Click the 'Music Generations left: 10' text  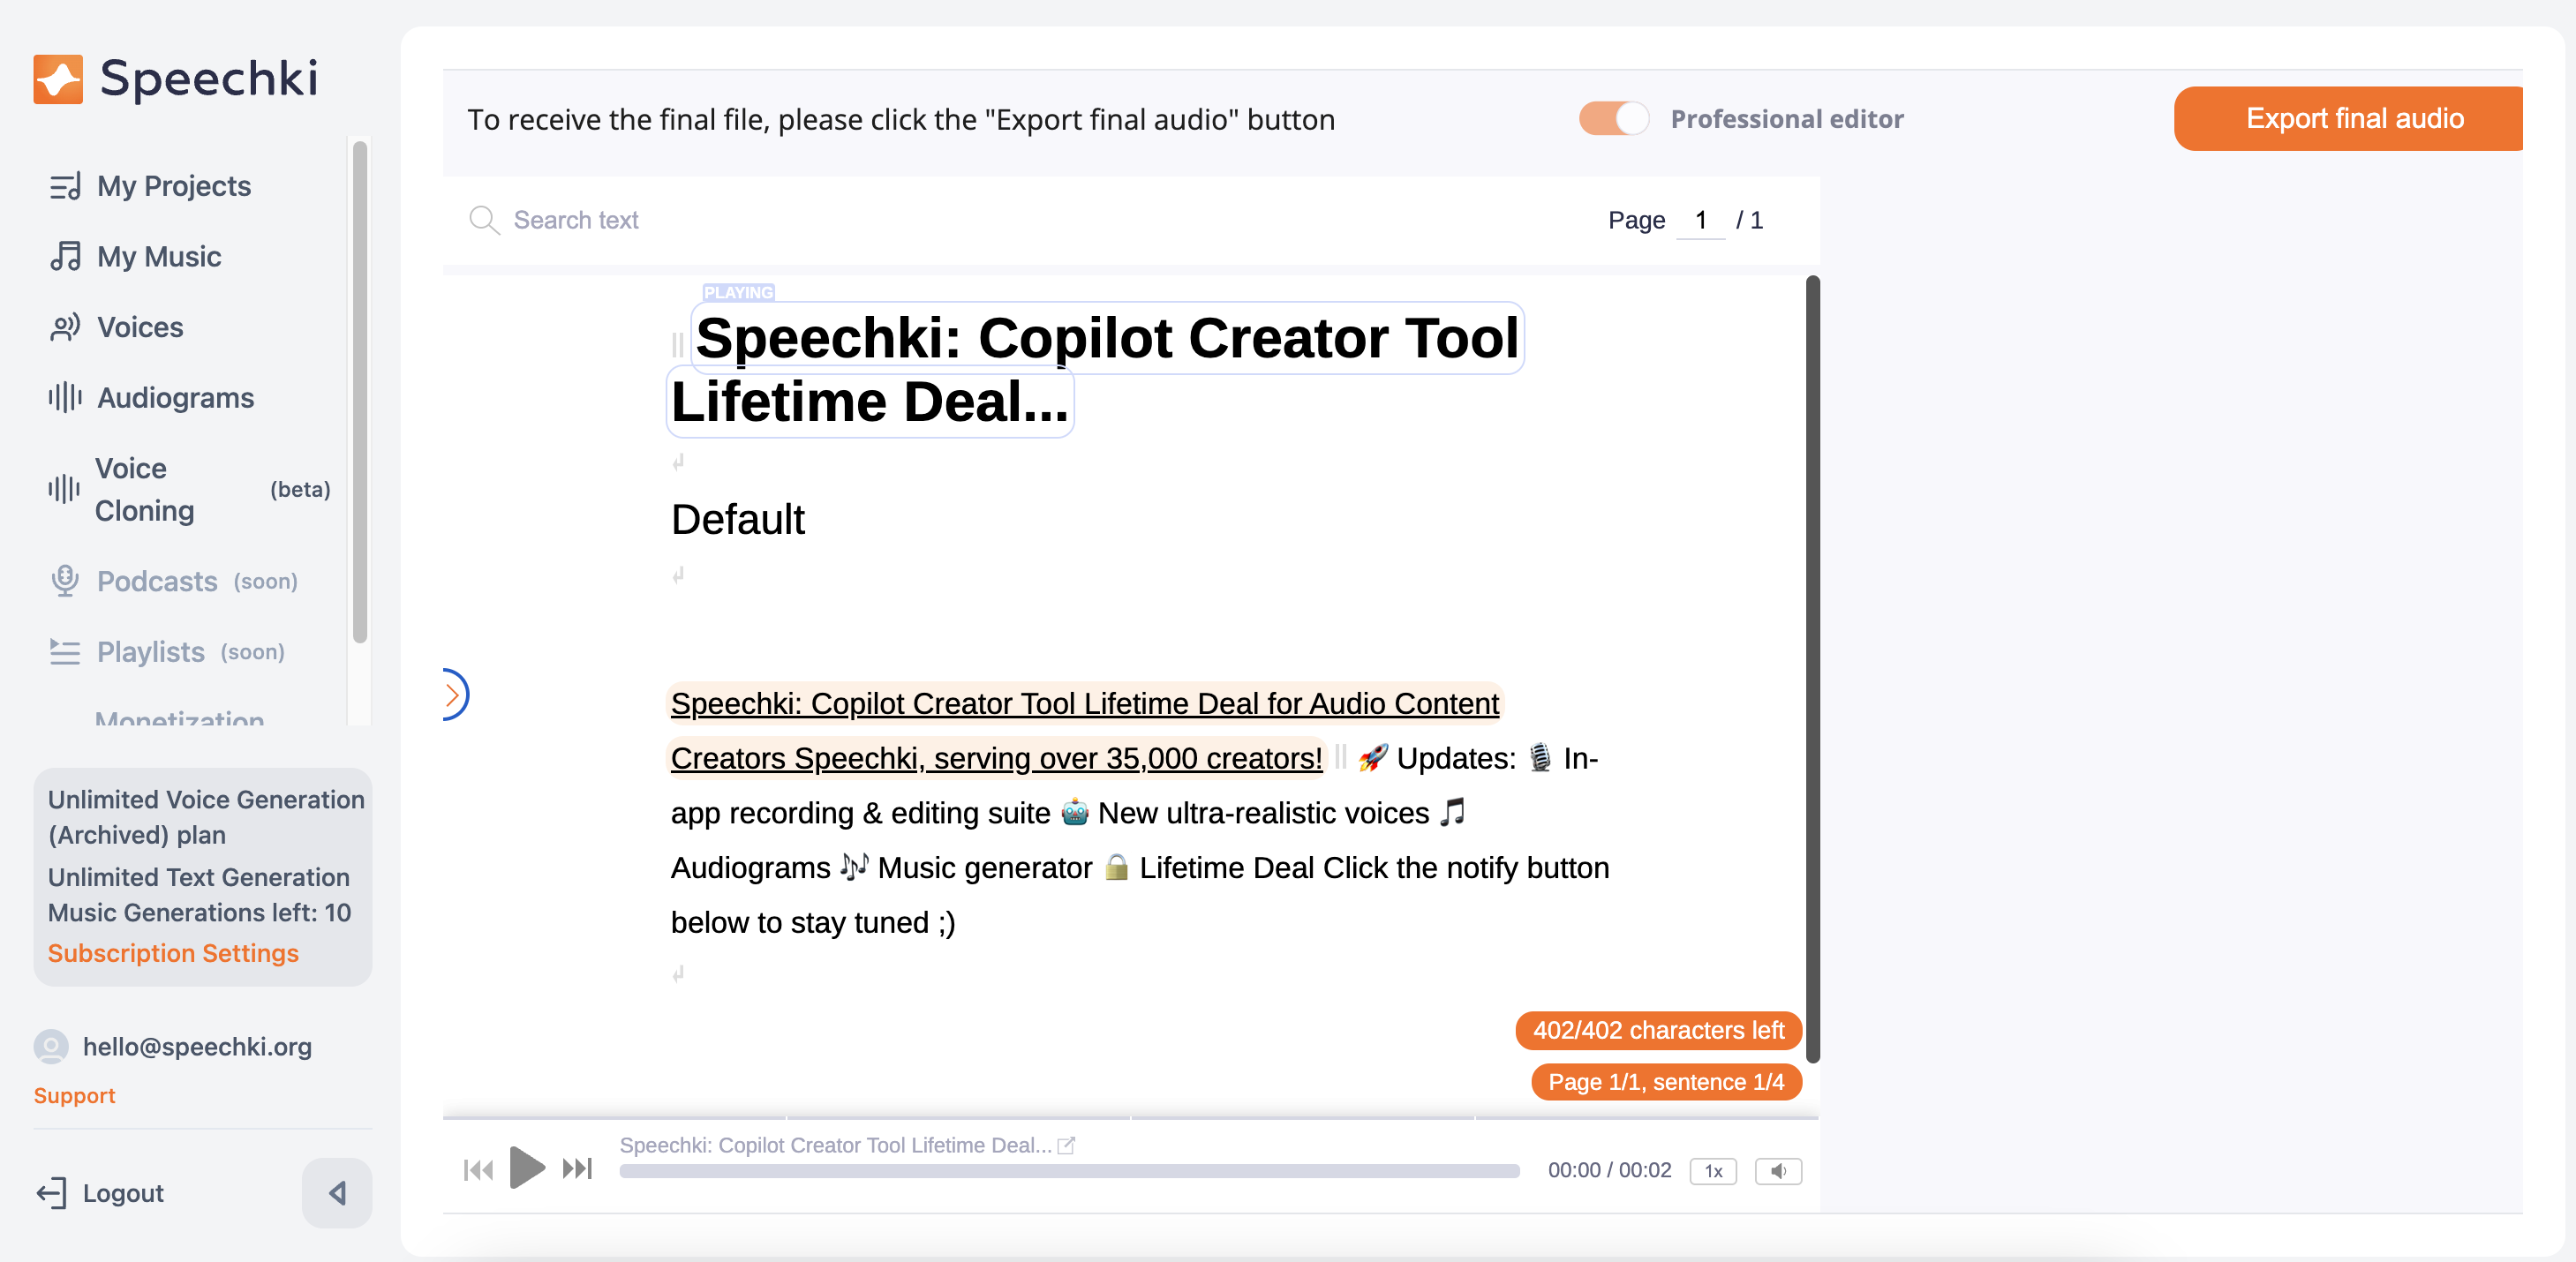coord(199,913)
